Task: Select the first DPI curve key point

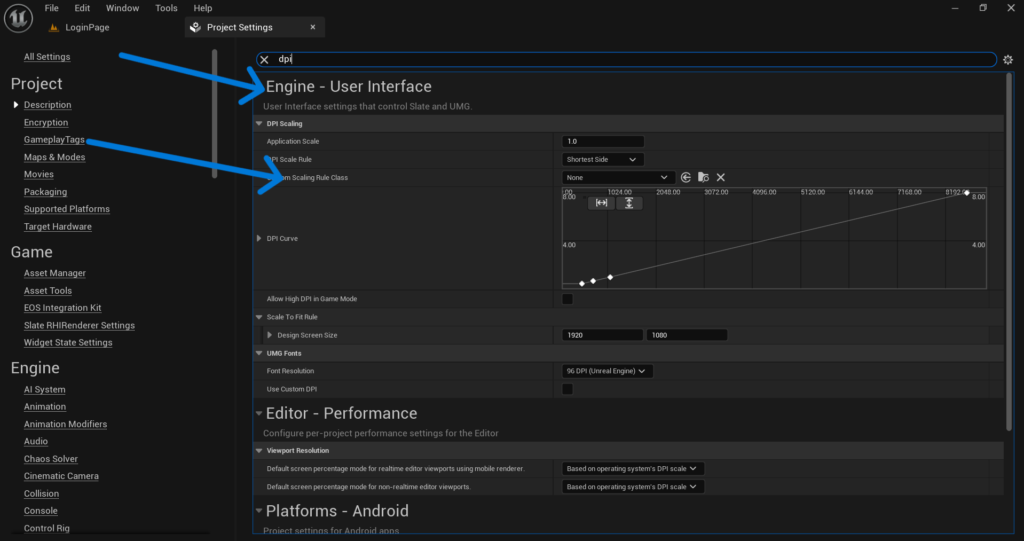Action: pyautogui.click(x=582, y=284)
